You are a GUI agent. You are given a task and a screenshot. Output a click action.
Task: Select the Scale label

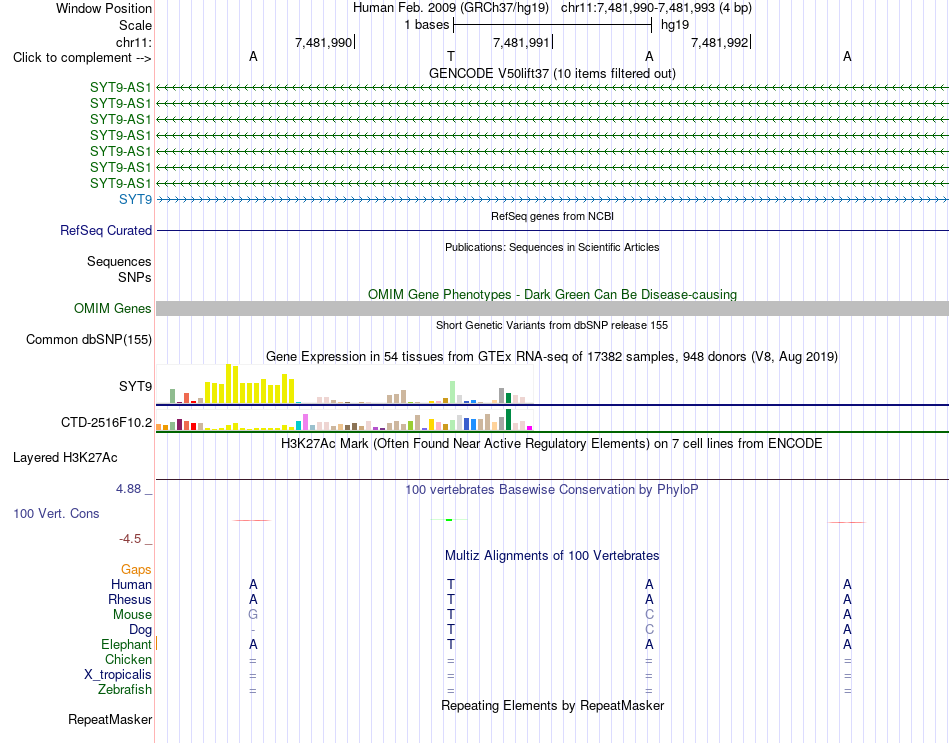coord(135,25)
